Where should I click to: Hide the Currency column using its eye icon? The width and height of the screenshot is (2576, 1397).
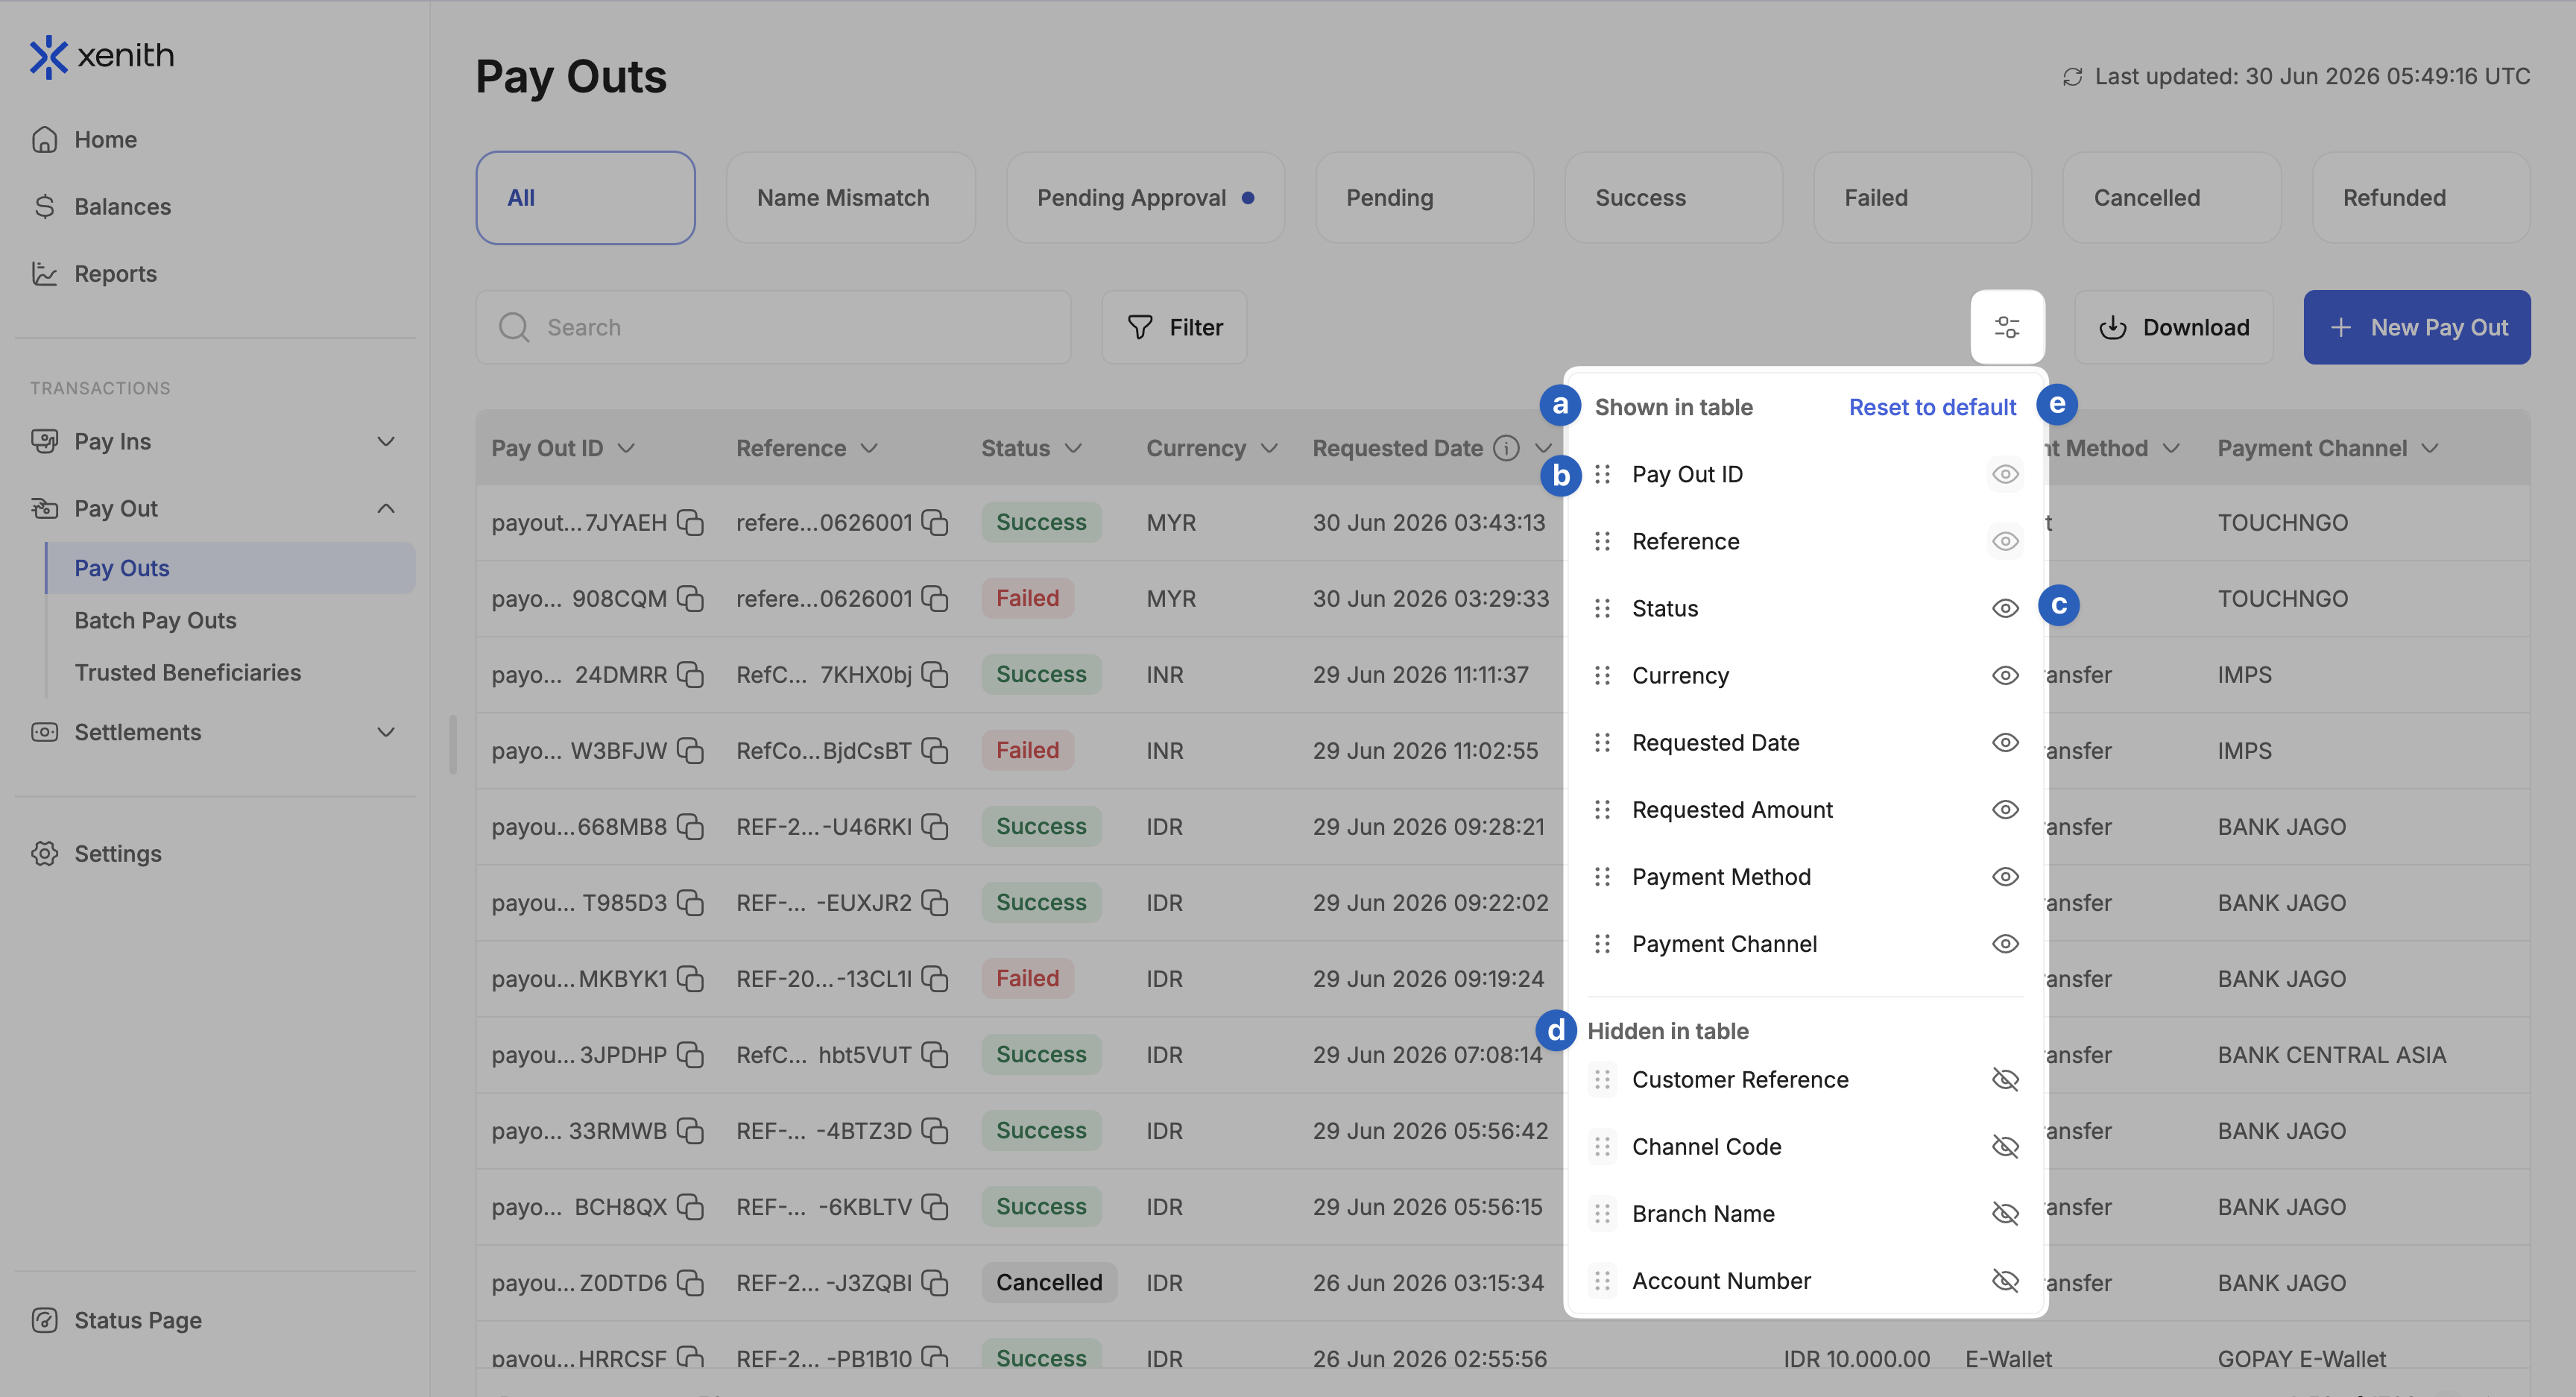point(2005,675)
